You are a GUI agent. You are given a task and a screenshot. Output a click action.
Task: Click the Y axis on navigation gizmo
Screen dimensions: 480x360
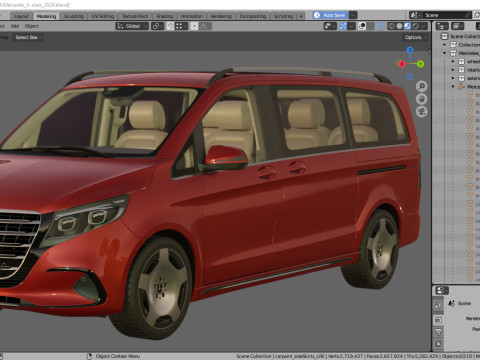click(421, 64)
